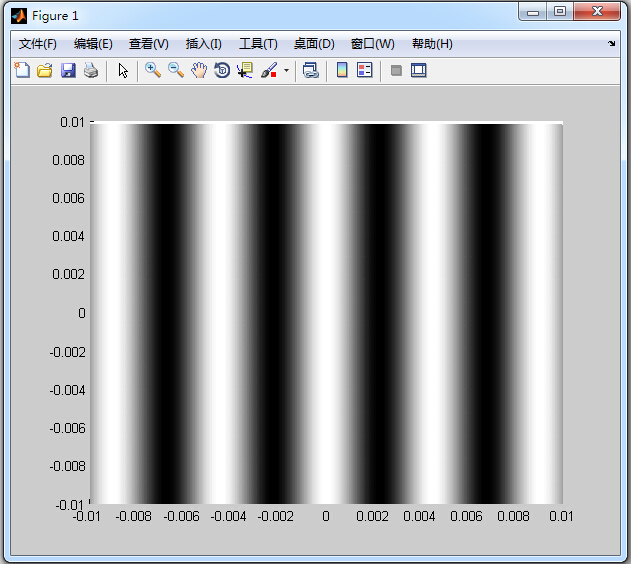631x564 pixels.
Task: Activate the Zoom Out magnifier tool
Action: 176,70
